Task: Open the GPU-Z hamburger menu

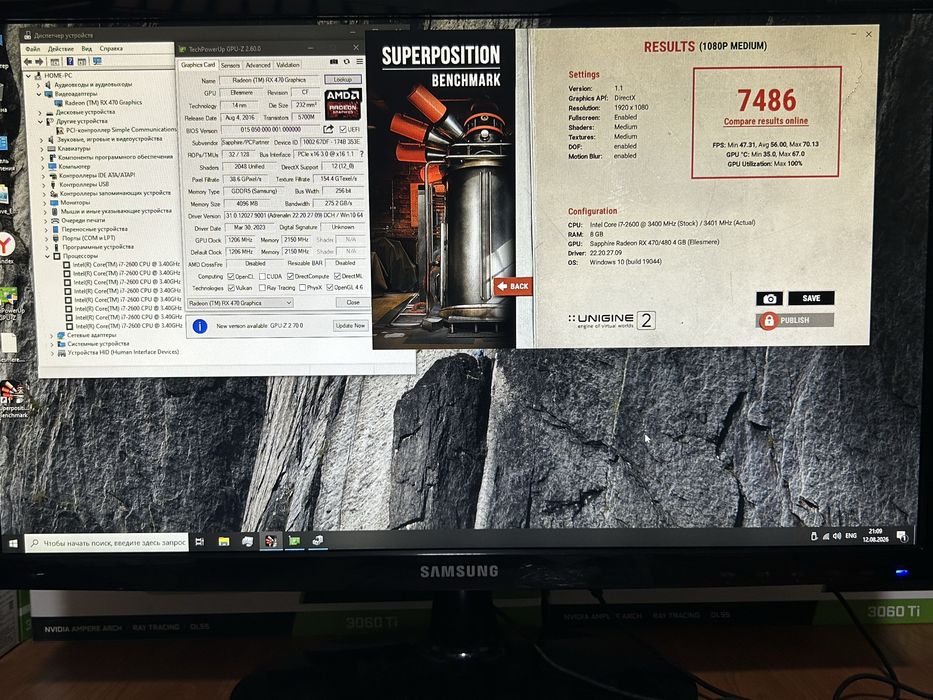Action: [360, 61]
